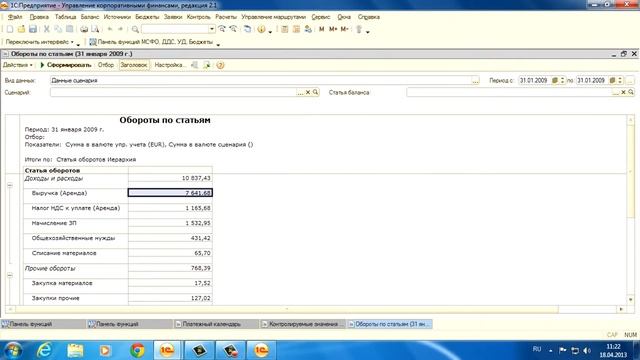Click the Paste icon in main toolbar
Screen dimensions: 640x360
pos(70,29)
